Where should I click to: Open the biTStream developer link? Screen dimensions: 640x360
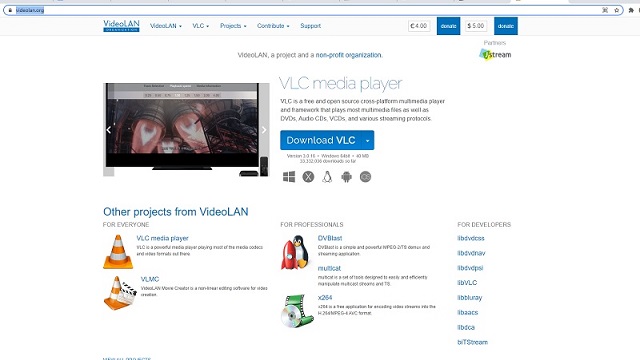(x=473, y=342)
